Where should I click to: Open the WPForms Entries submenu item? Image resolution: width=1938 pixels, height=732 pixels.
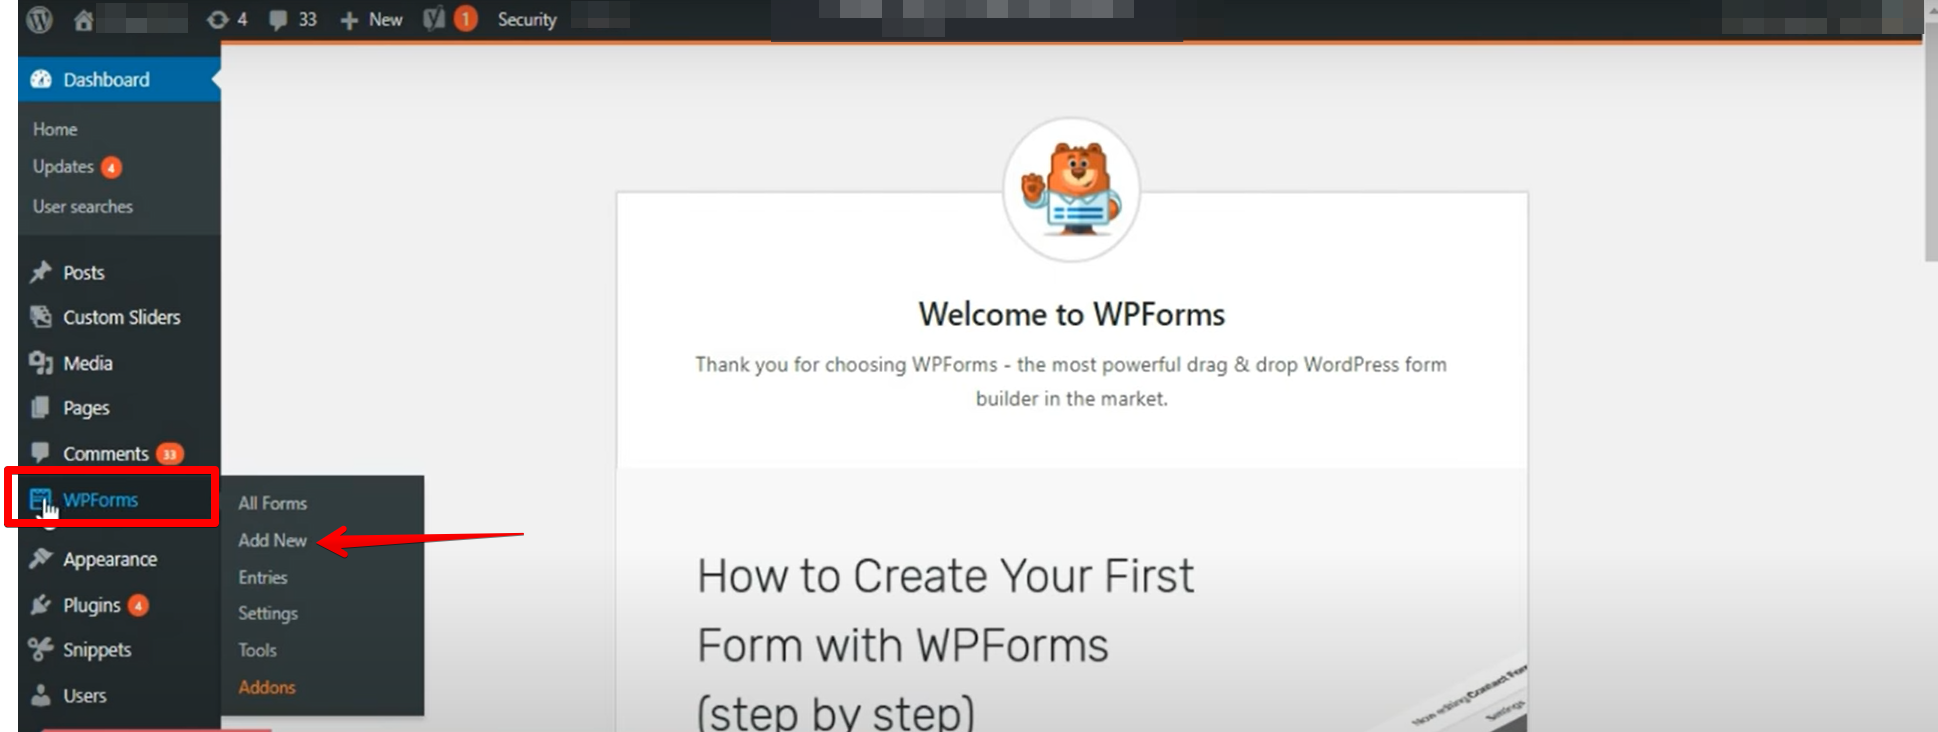pyautogui.click(x=263, y=577)
